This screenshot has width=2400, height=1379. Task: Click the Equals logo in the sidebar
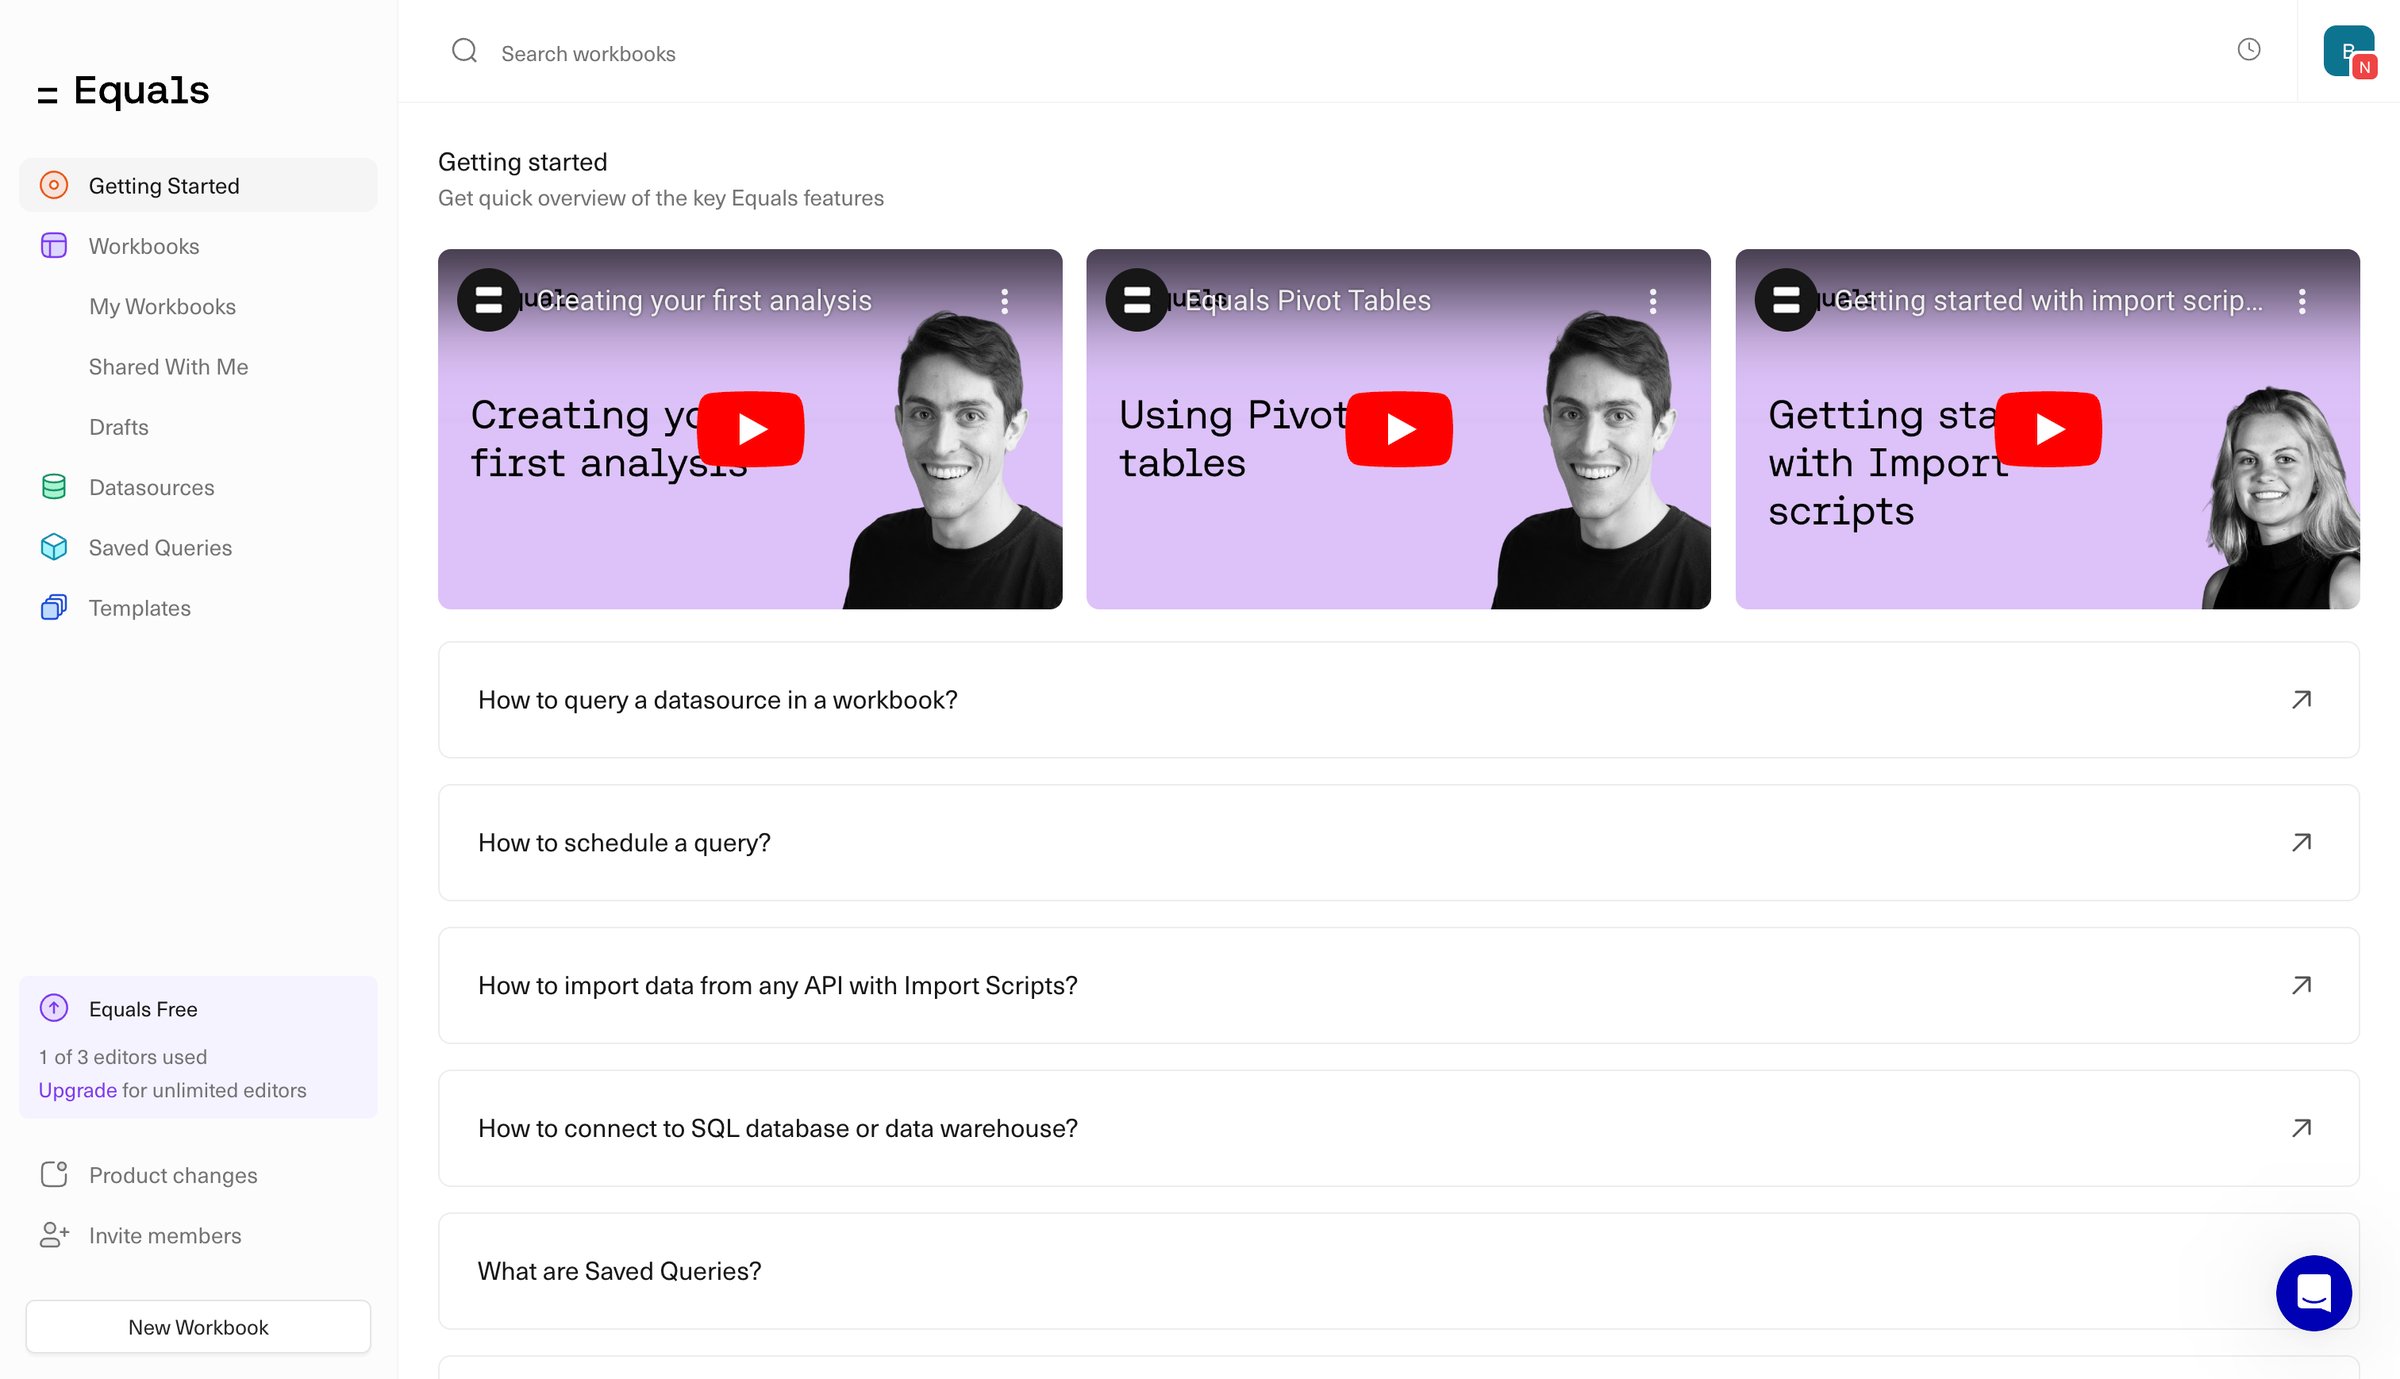[123, 91]
